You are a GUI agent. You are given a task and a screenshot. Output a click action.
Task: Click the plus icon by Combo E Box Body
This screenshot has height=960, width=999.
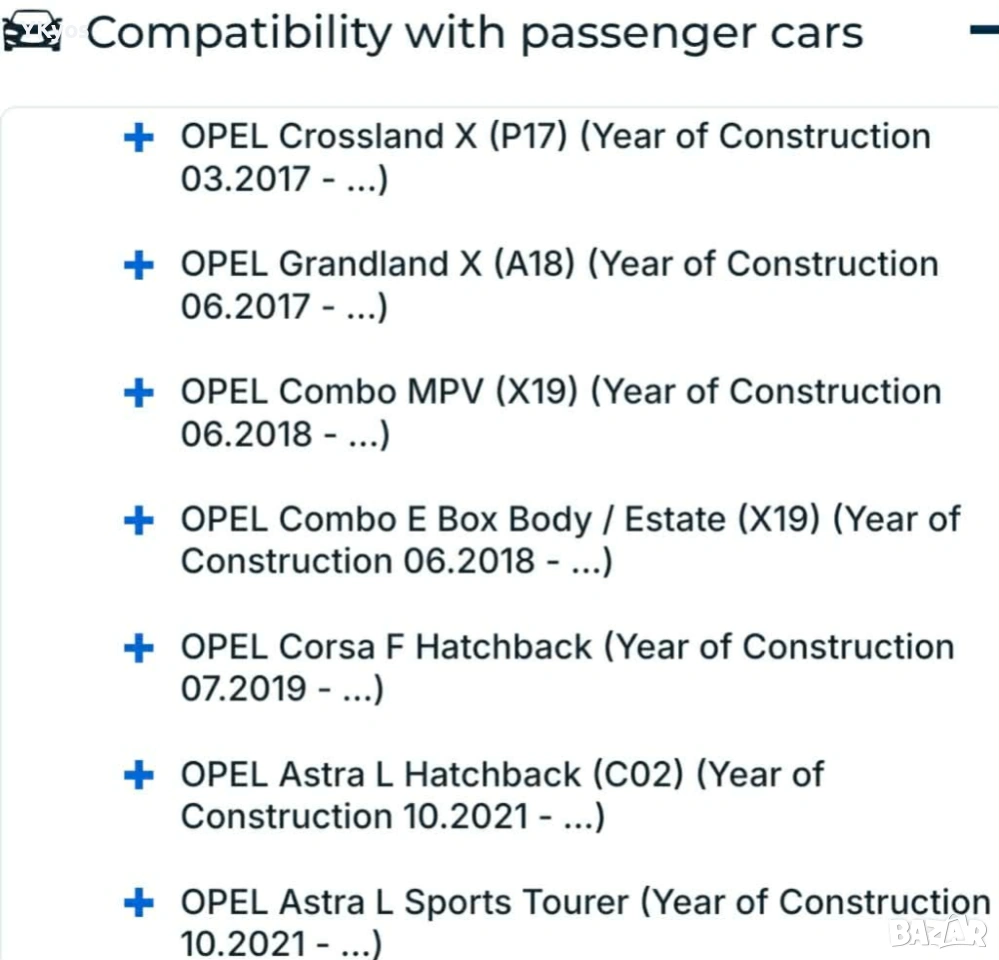tap(138, 521)
